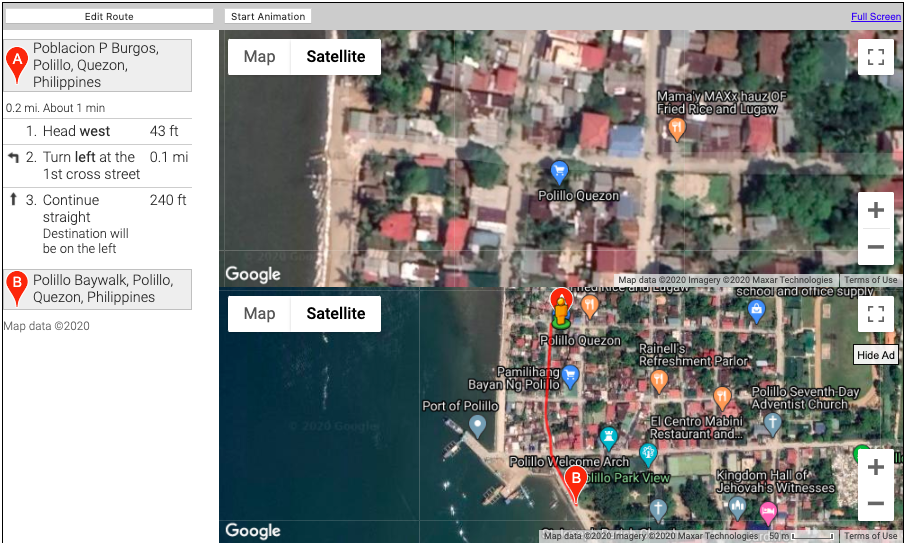The width and height of the screenshot is (907, 543).
Task: Toggle fullscreen view on the upper map
Action: pyautogui.click(x=876, y=58)
